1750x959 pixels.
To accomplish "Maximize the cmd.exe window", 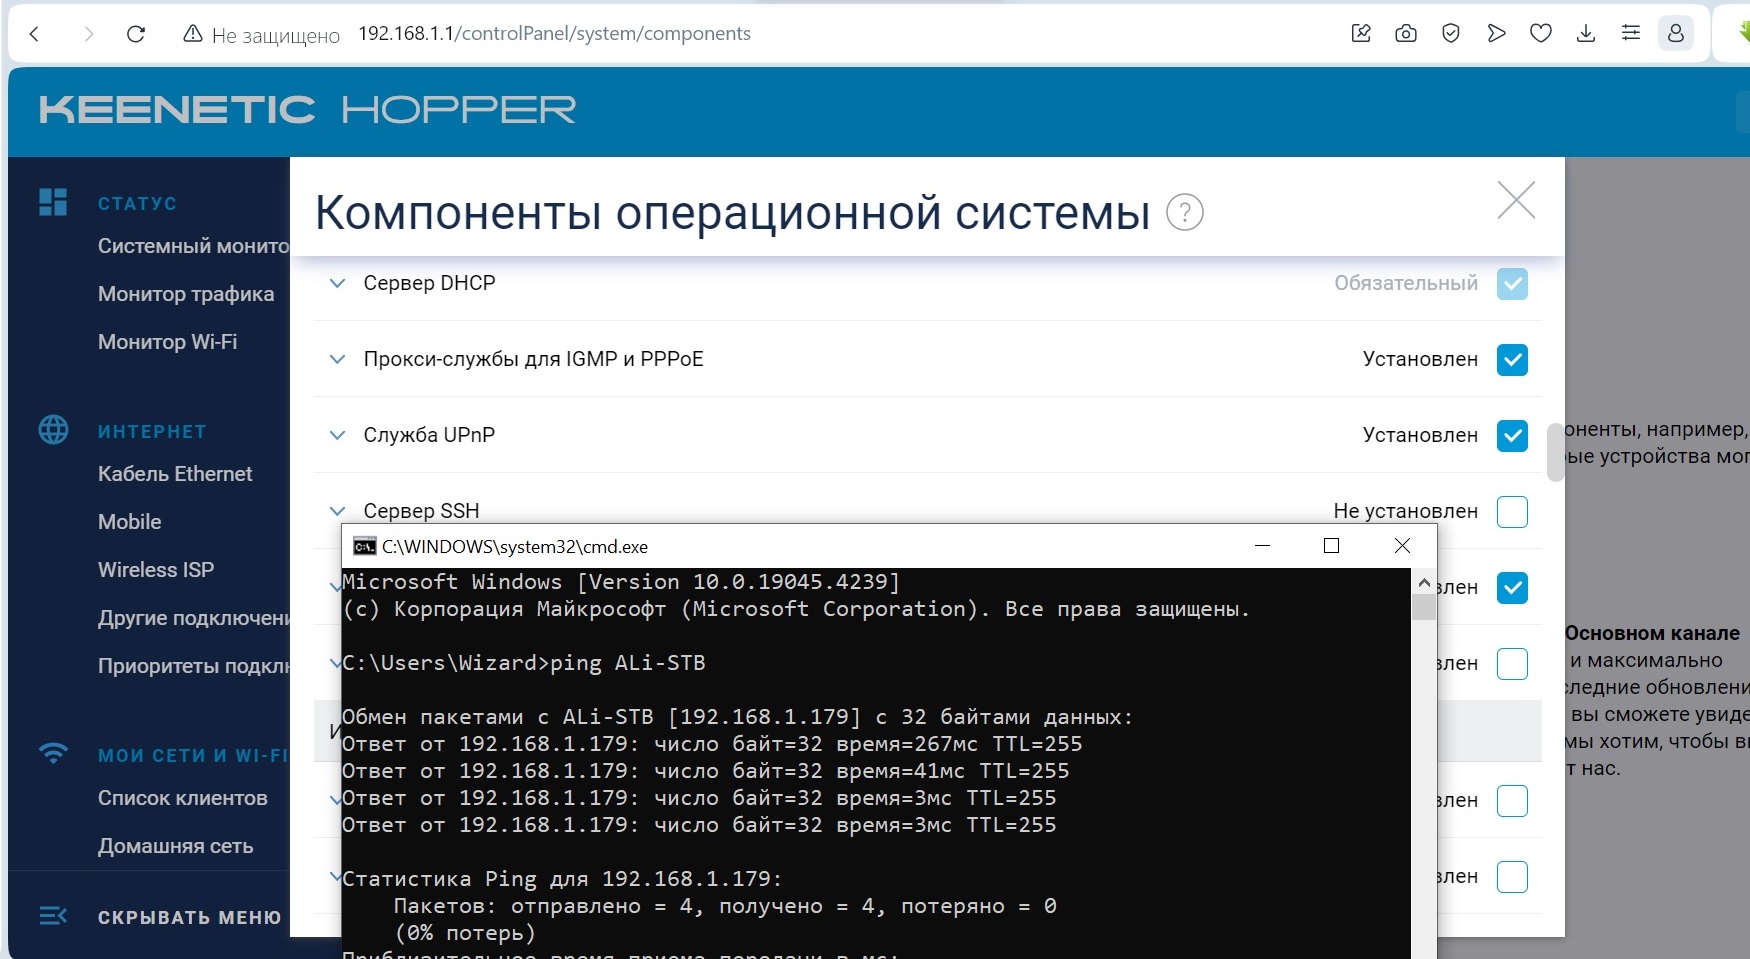I will (x=1331, y=545).
